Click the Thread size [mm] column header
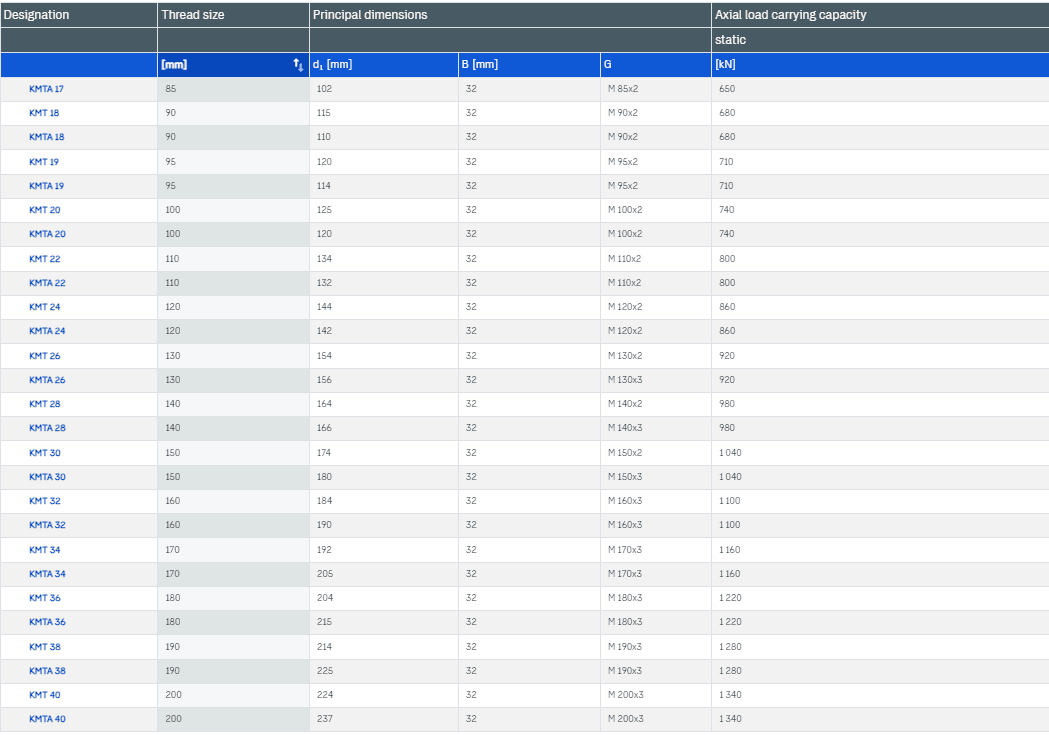 174,65
